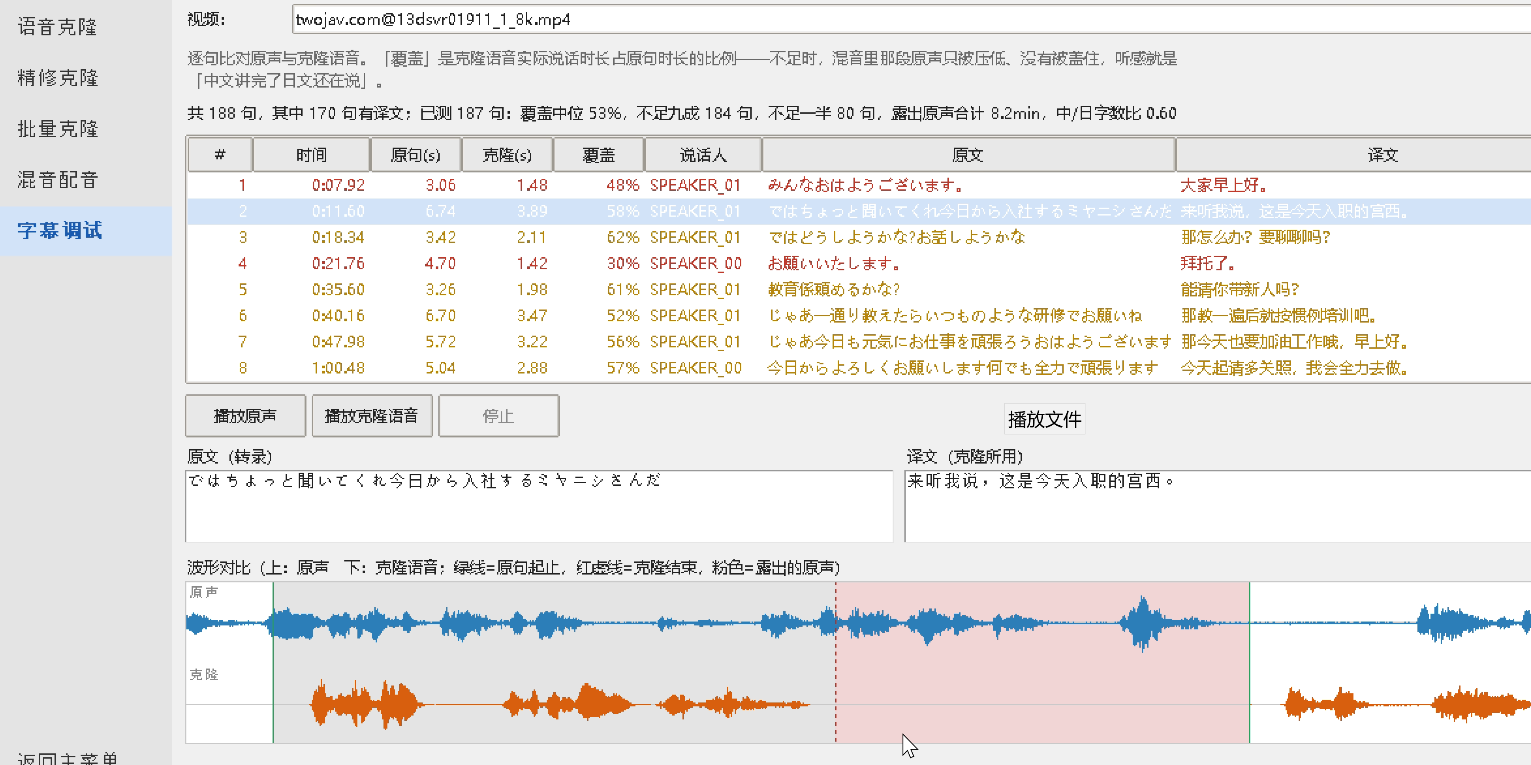
Task: Click the 译文 column header
Action: (x=1353, y=155)
